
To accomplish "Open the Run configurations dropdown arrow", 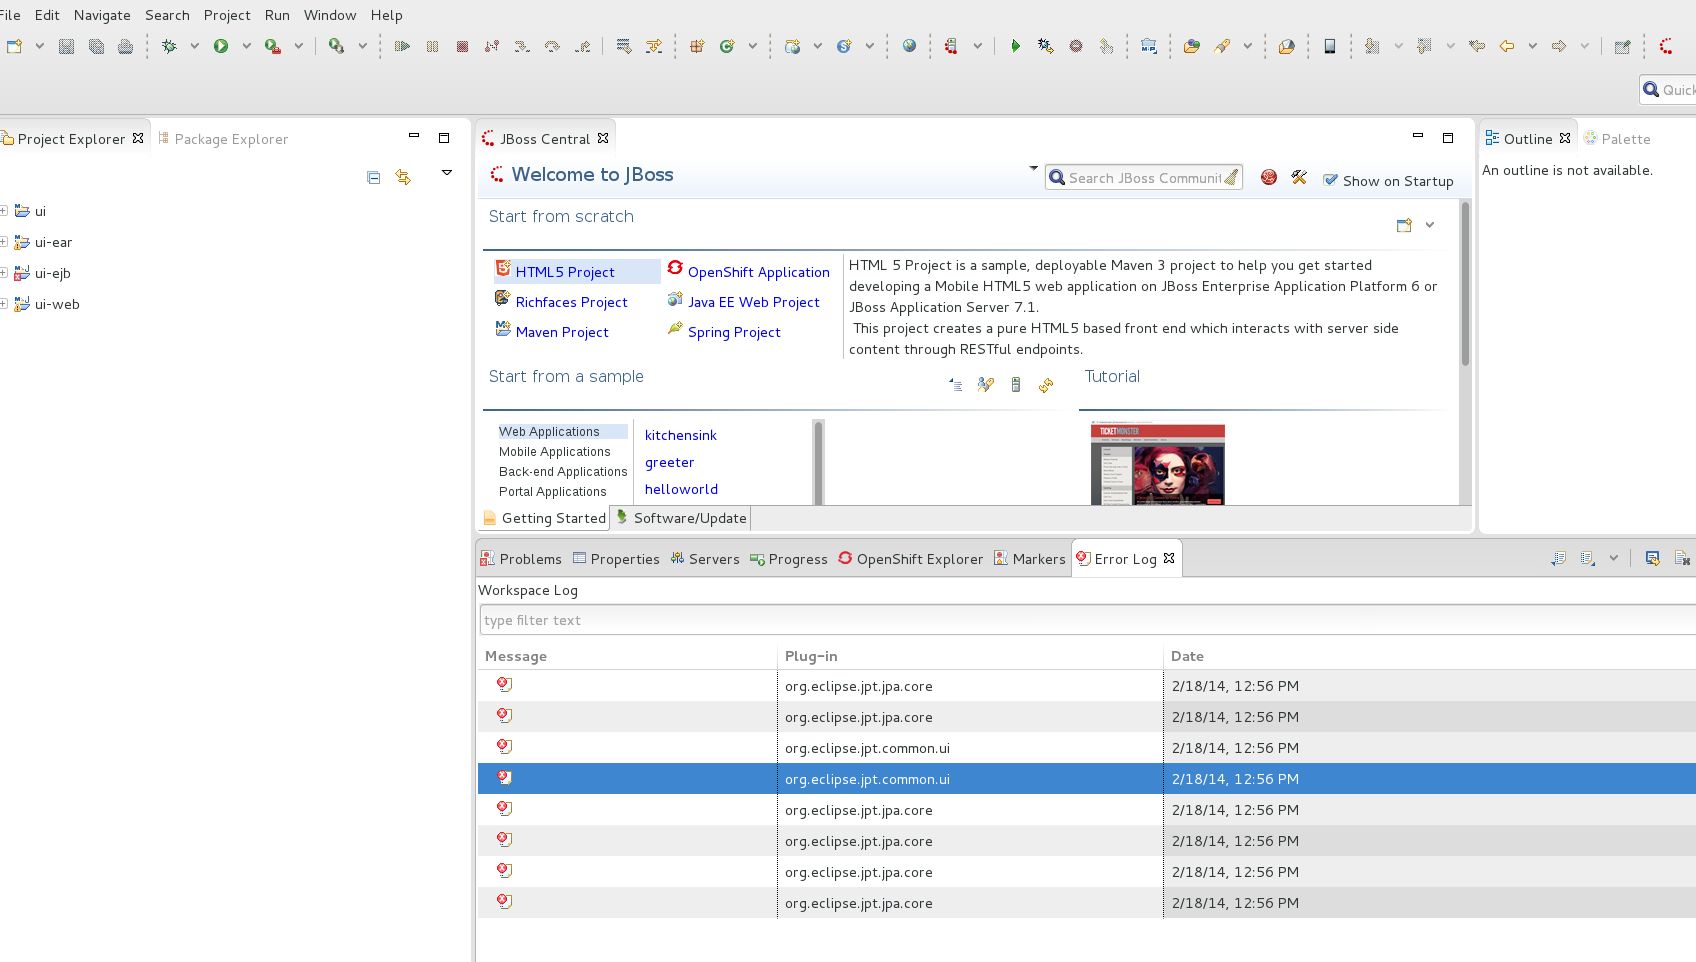I will point(246,46).
